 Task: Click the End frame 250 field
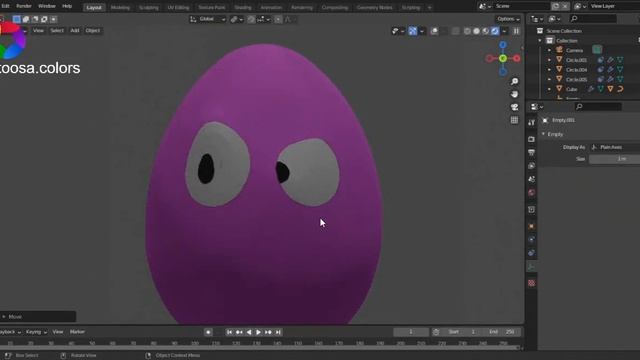pyautogui.click(x=504, y=332)
